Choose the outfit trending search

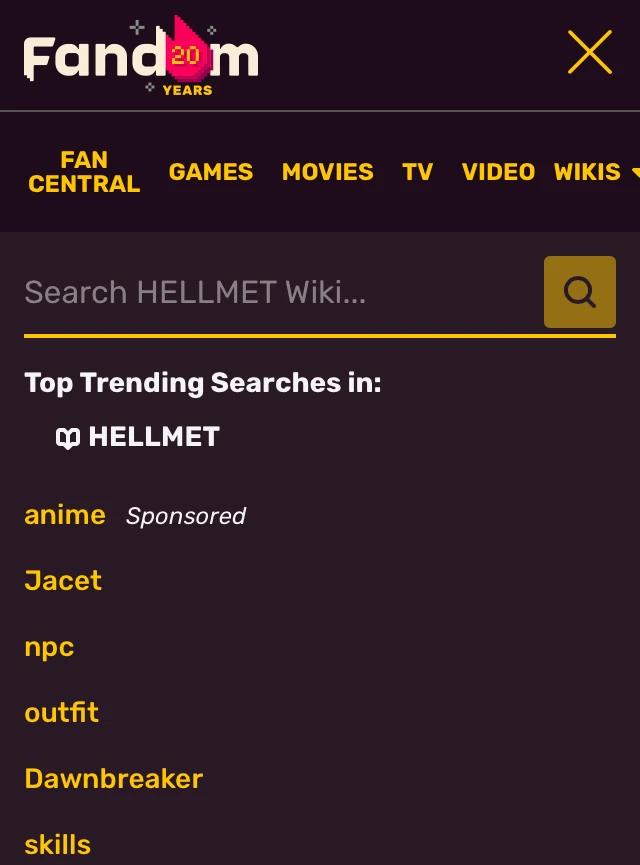tap(61, 713)
